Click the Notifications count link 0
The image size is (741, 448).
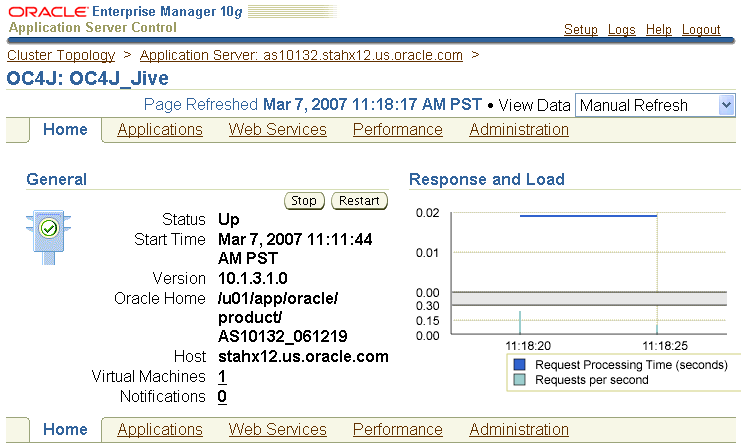tap(222, 396)
